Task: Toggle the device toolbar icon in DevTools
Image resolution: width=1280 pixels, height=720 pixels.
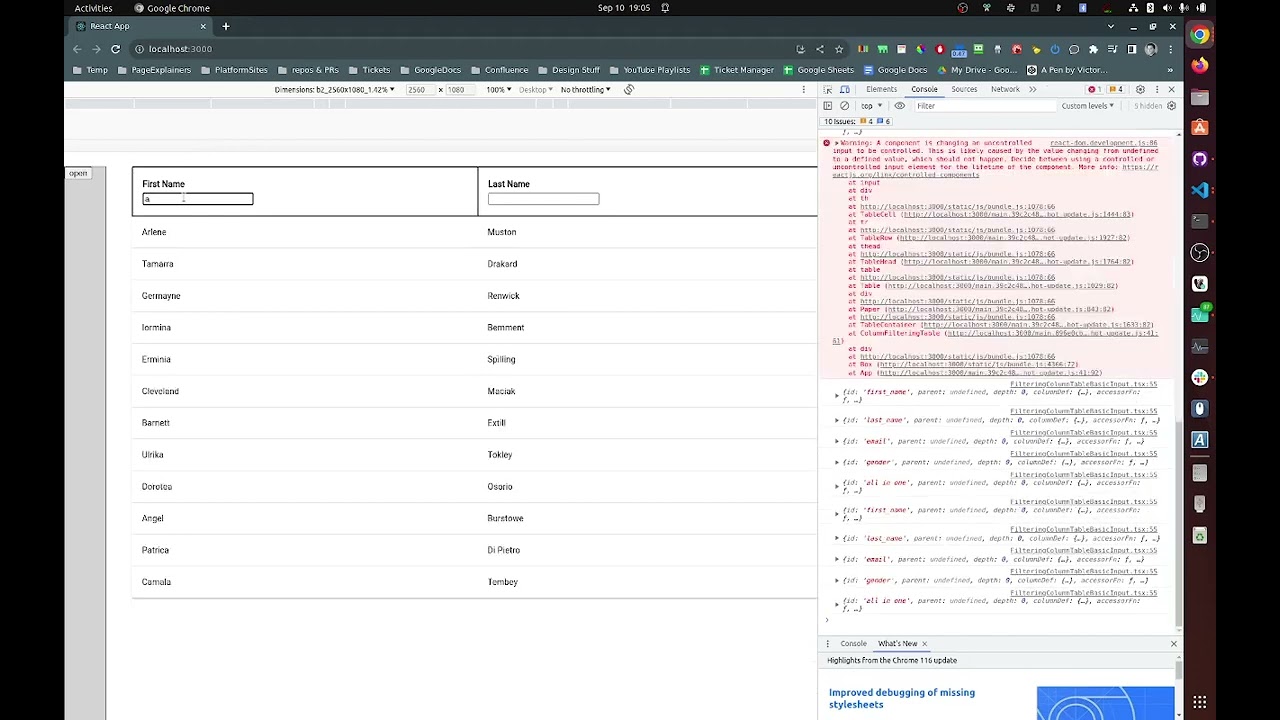Action: [844, 89]
